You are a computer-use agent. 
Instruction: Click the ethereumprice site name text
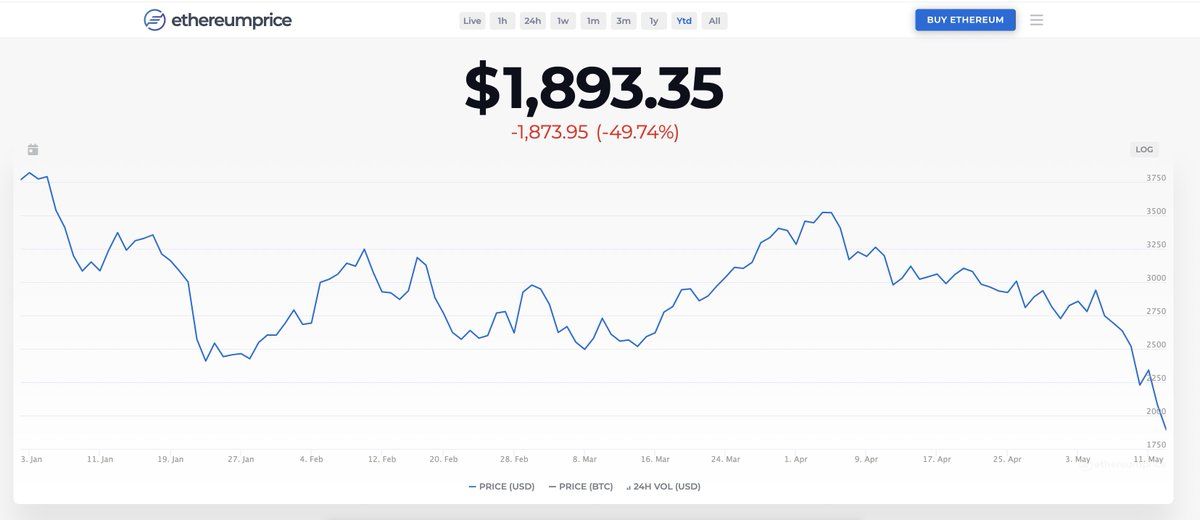point(231,20)
